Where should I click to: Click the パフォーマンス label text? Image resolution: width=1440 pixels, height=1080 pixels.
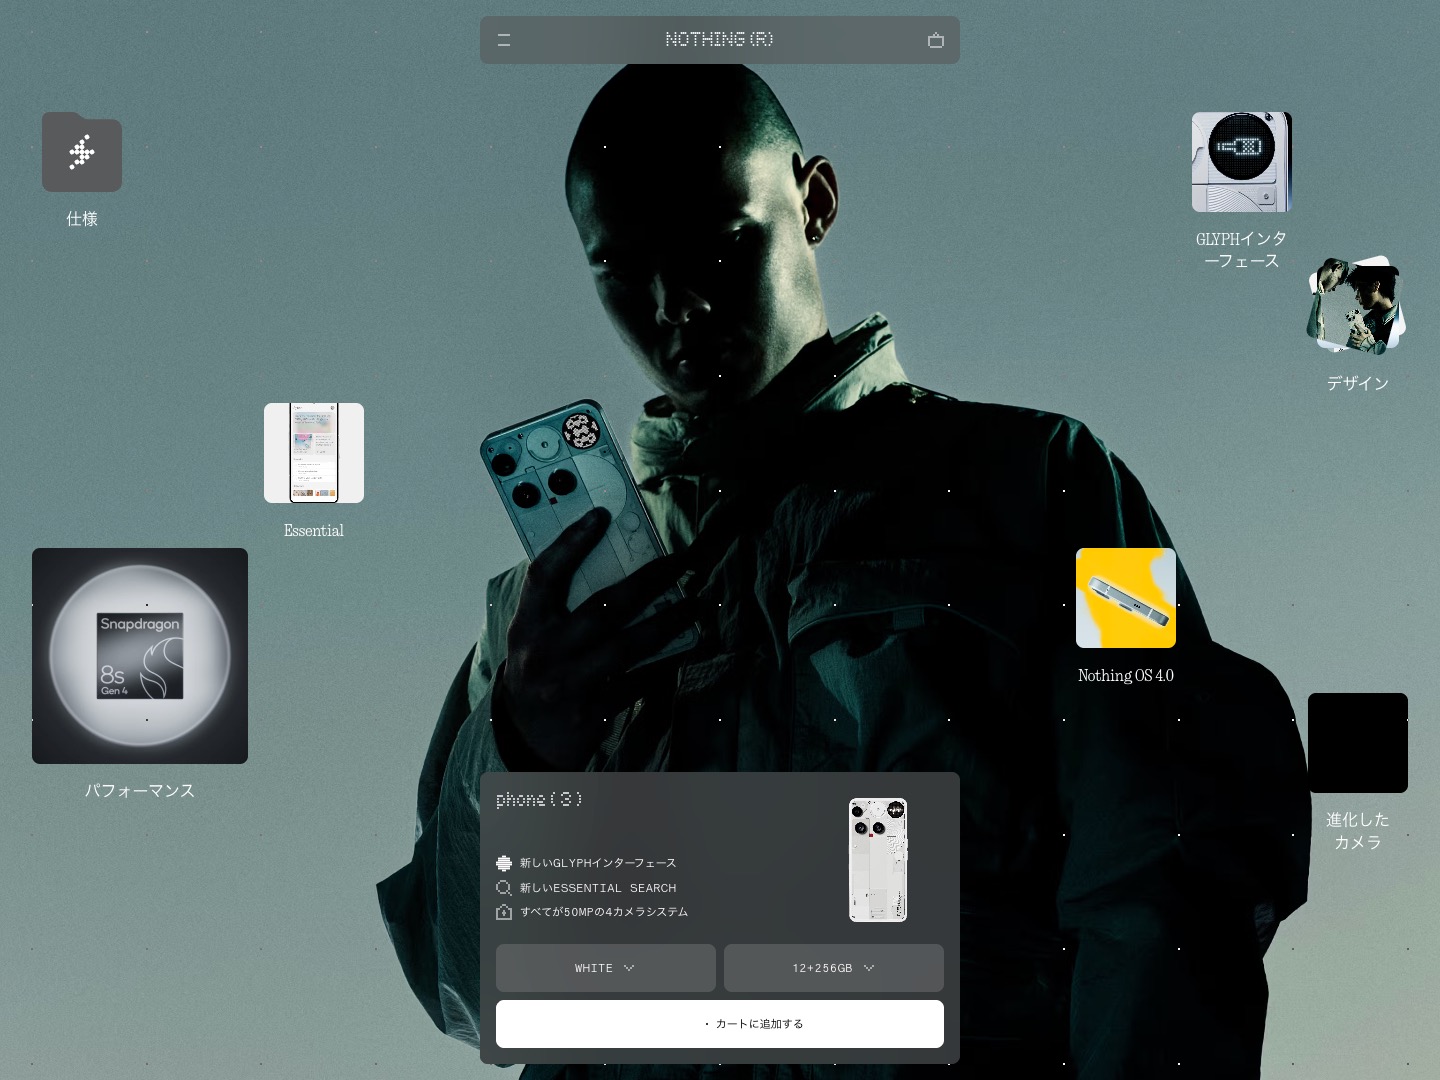[x=140, y=791]
